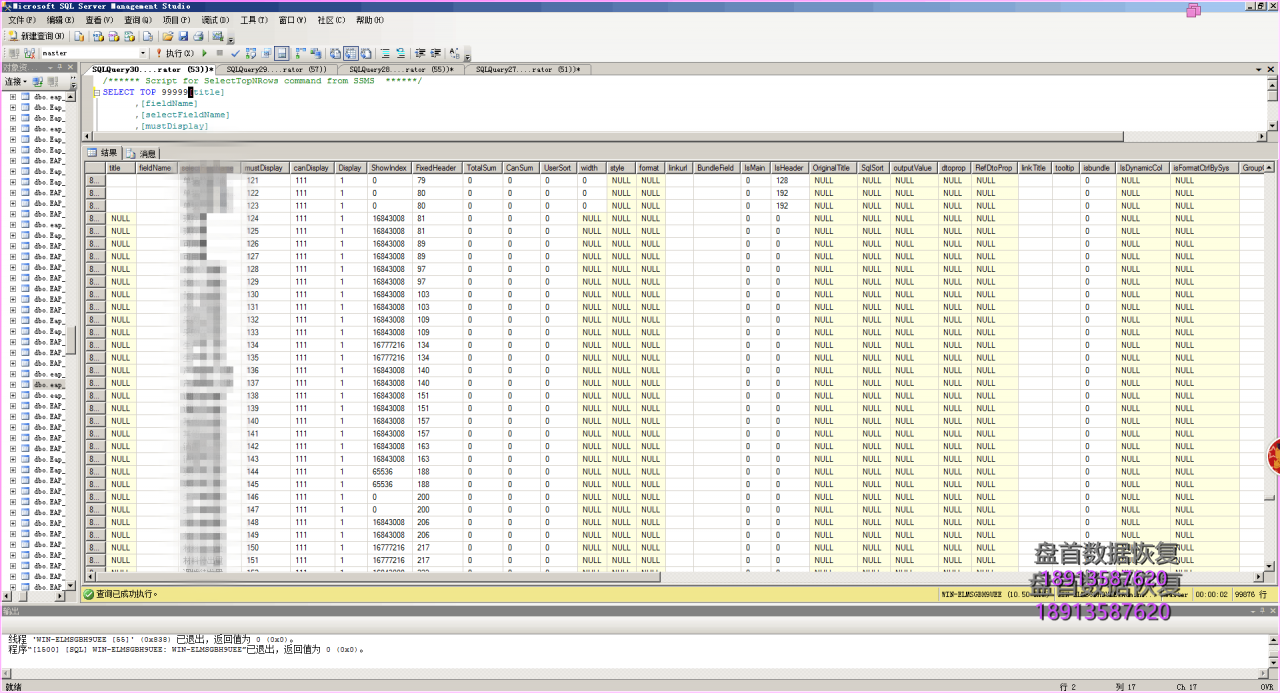
Task: Open the Edit (编辑) menu
Action: pos(60,20)
